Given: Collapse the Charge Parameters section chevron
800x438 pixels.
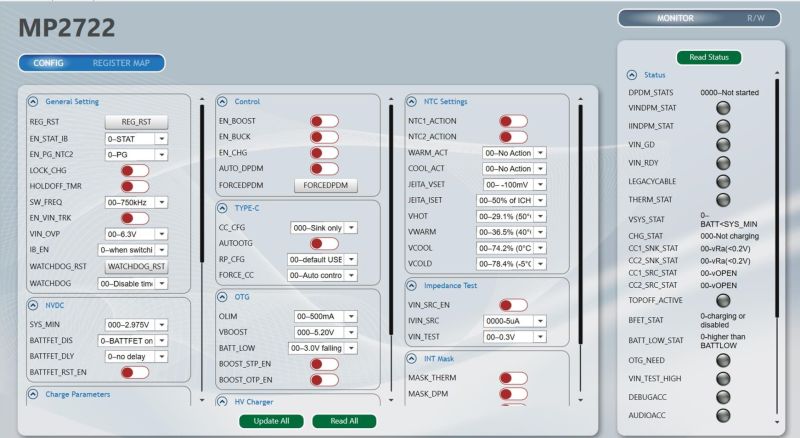Looking at the screenshot, I should (33, 394).
